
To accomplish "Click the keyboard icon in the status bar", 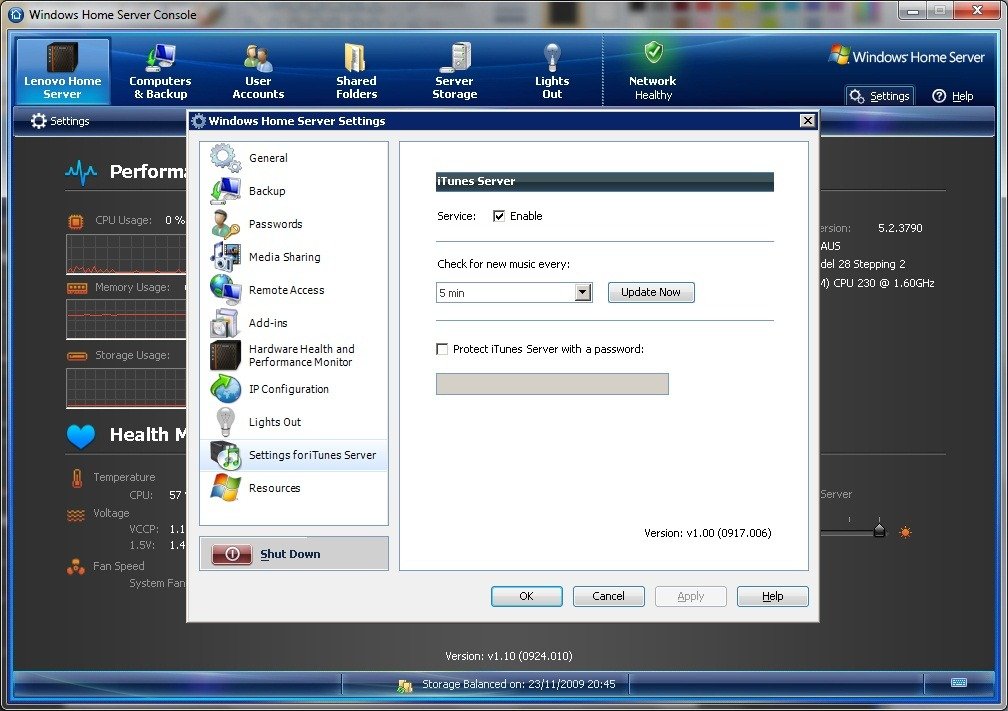I will click(958, 682).
